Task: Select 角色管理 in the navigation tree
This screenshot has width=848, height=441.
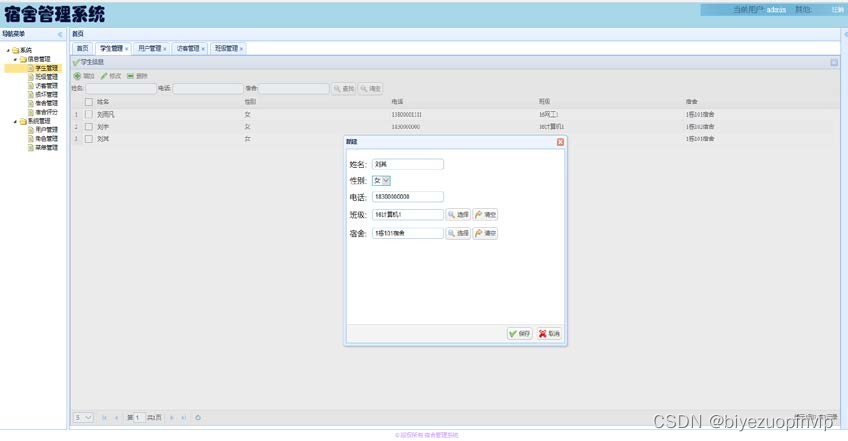Action: 47,139
